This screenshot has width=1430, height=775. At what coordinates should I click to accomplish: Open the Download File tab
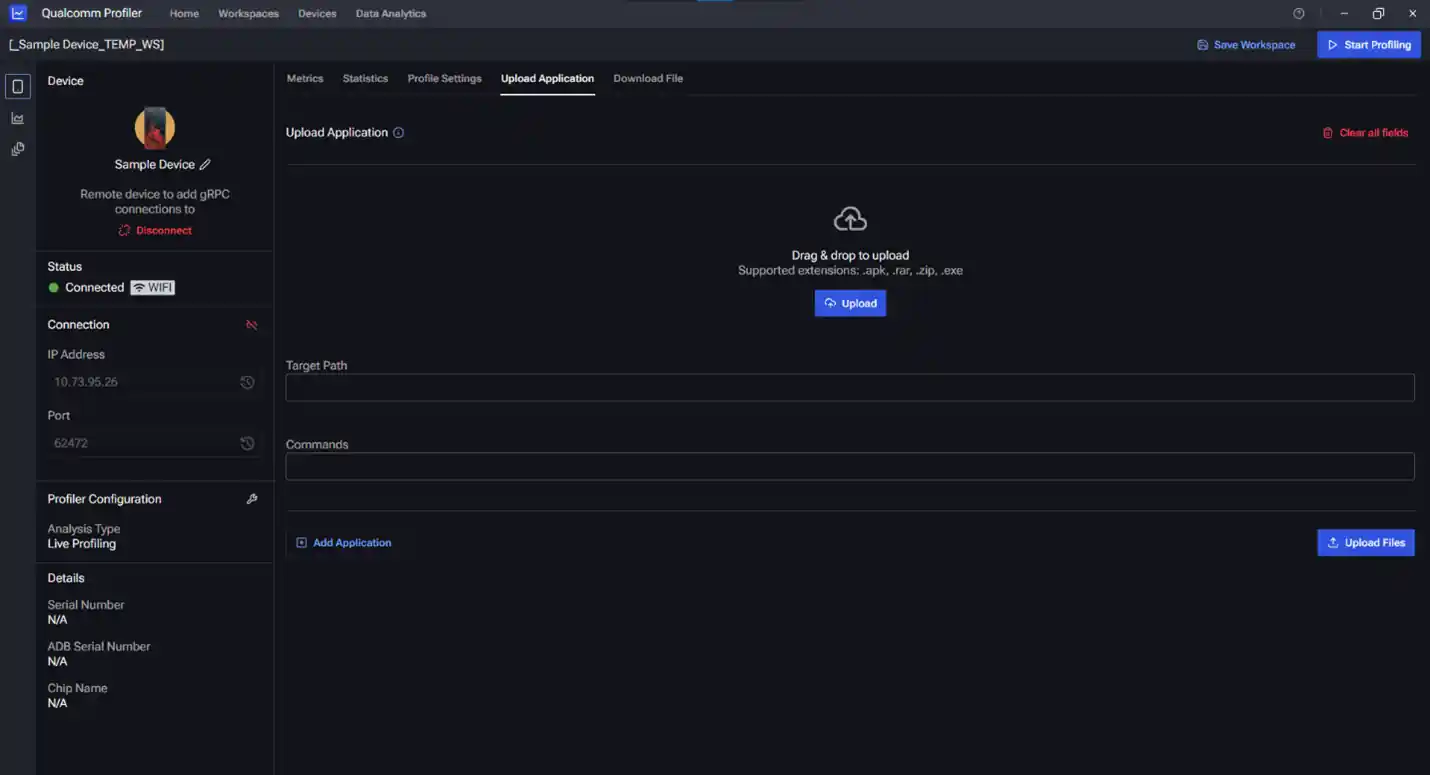648,78
